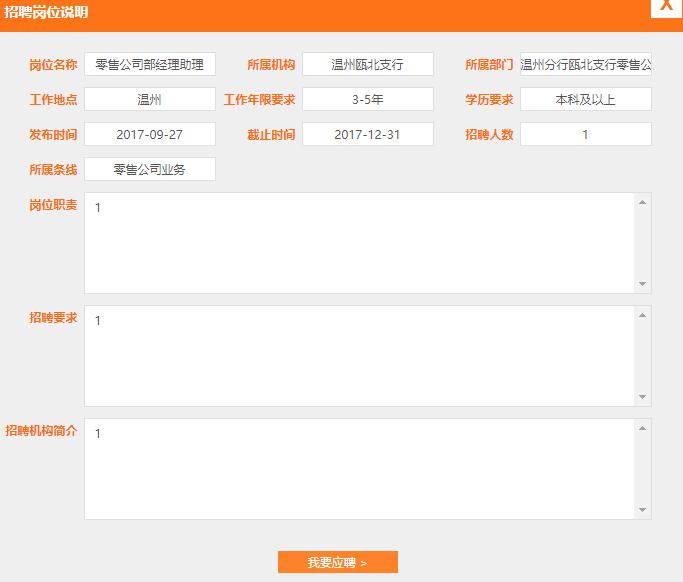Focus the 工作地点 field showing 温州
Viewport: 683px width, 582px height.
[x=150, y=100]
